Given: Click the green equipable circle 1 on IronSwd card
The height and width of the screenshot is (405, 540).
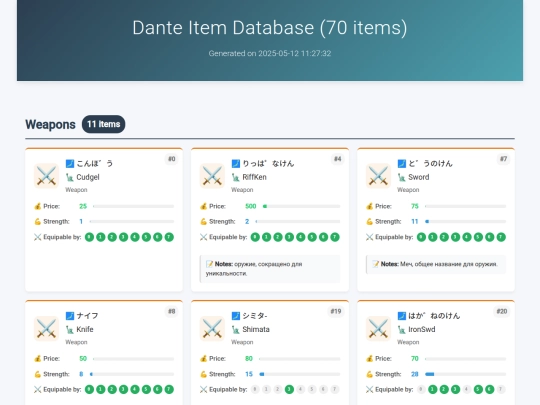Looking at the screenshot, I should [x=433, y=390].
